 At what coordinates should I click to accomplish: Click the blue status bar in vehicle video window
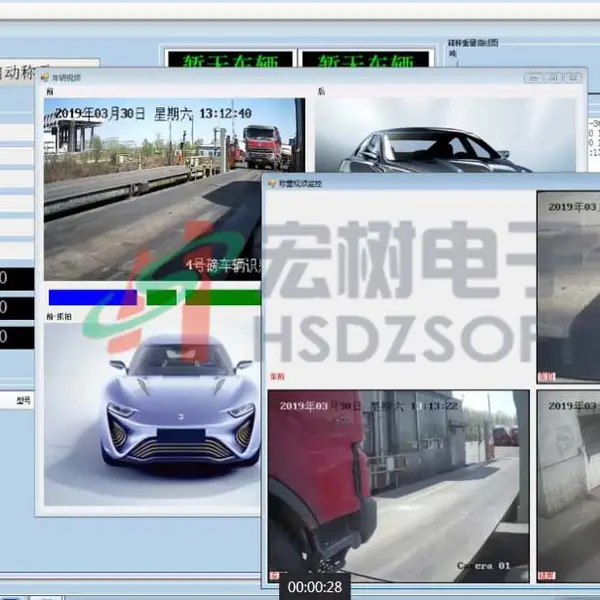click(93, 297)
